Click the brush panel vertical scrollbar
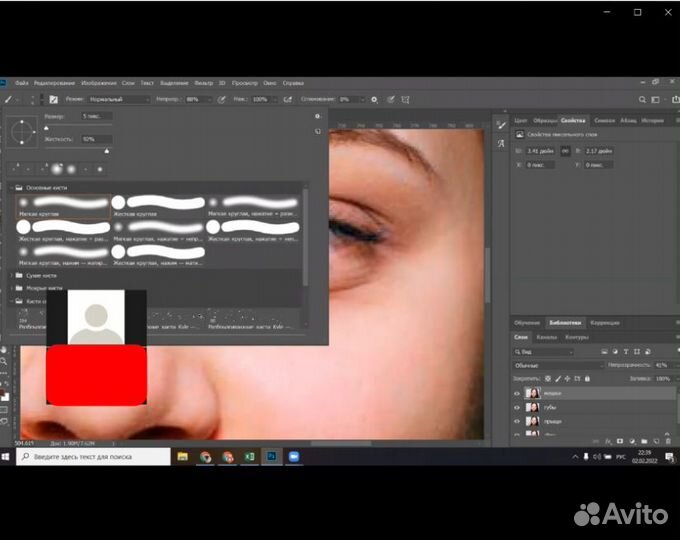 tap(305, 236)
